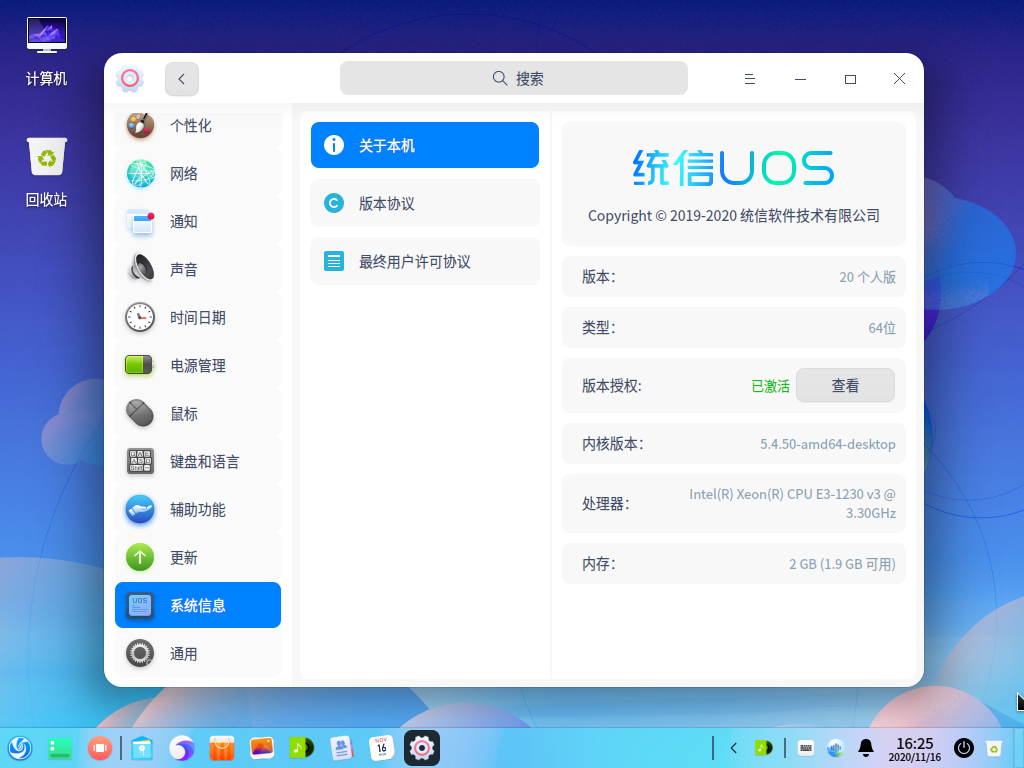Image resolution: width=1024 pixels, height=768 pixels.
Task: Open the Computer (计算机) desktop icon
Action: pos(46,51)
